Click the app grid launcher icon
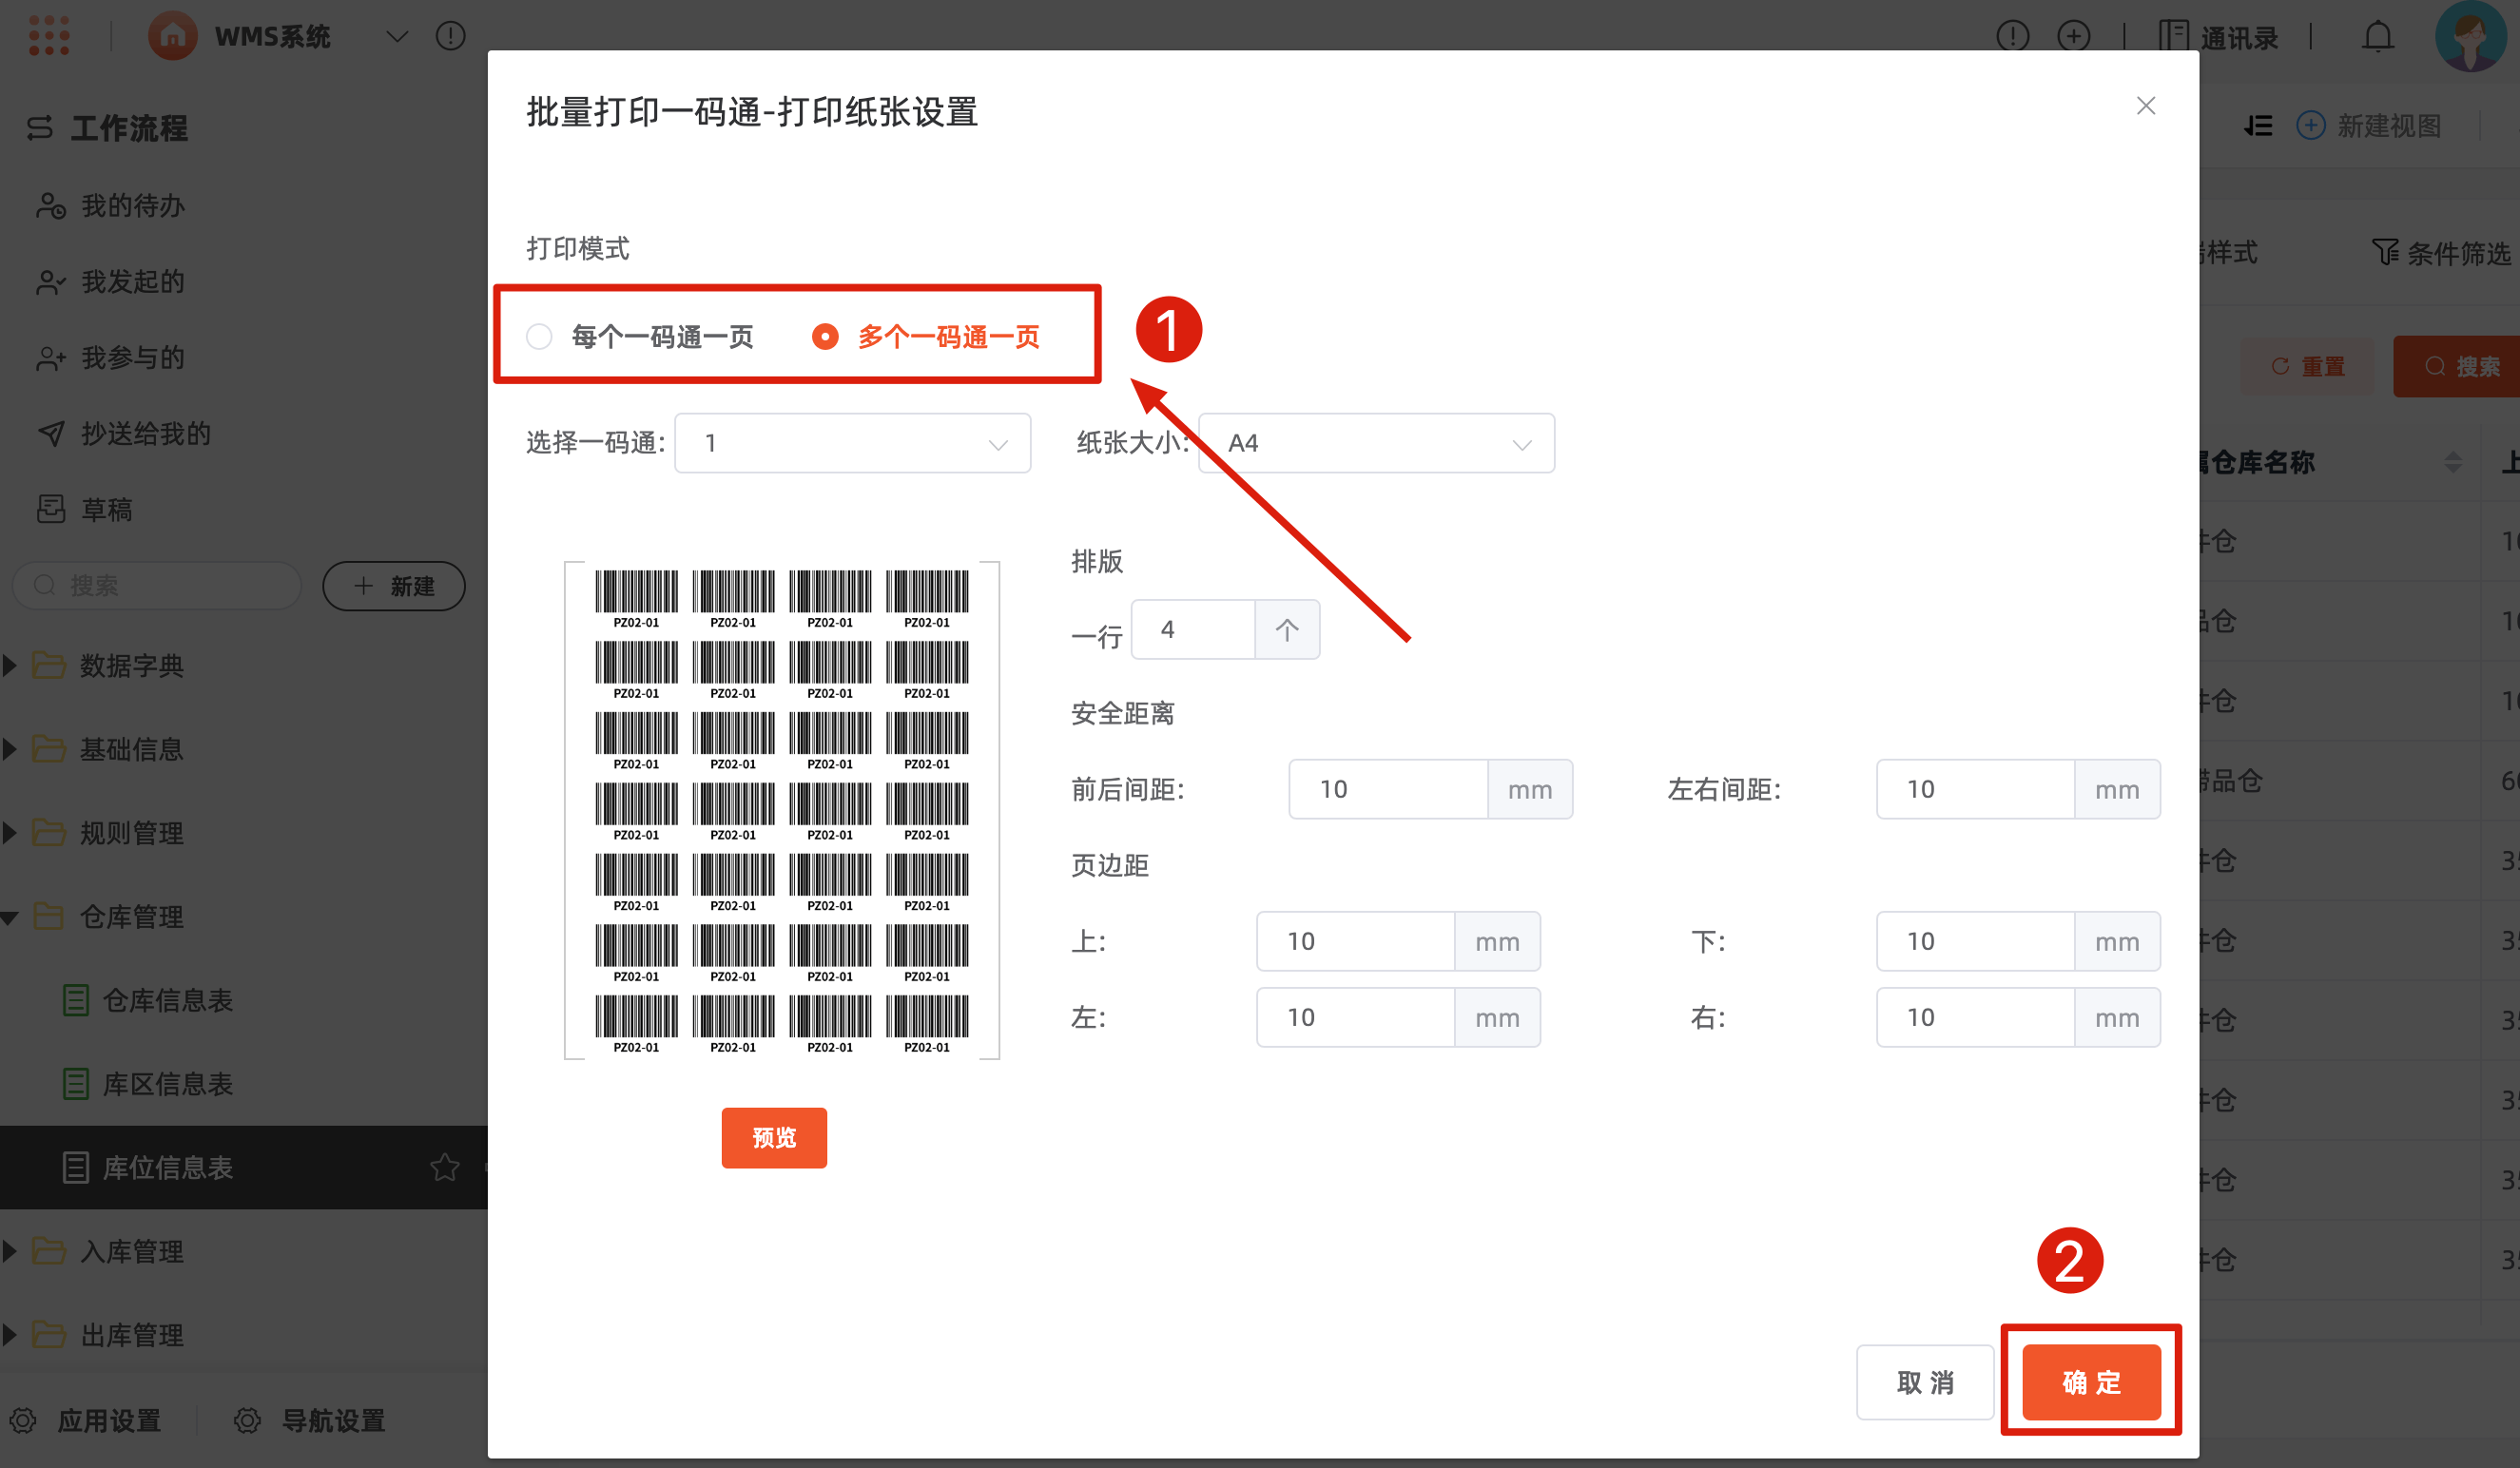Image resolution: width=2520 pixels, height=1468 pixels. coord(48,36)
